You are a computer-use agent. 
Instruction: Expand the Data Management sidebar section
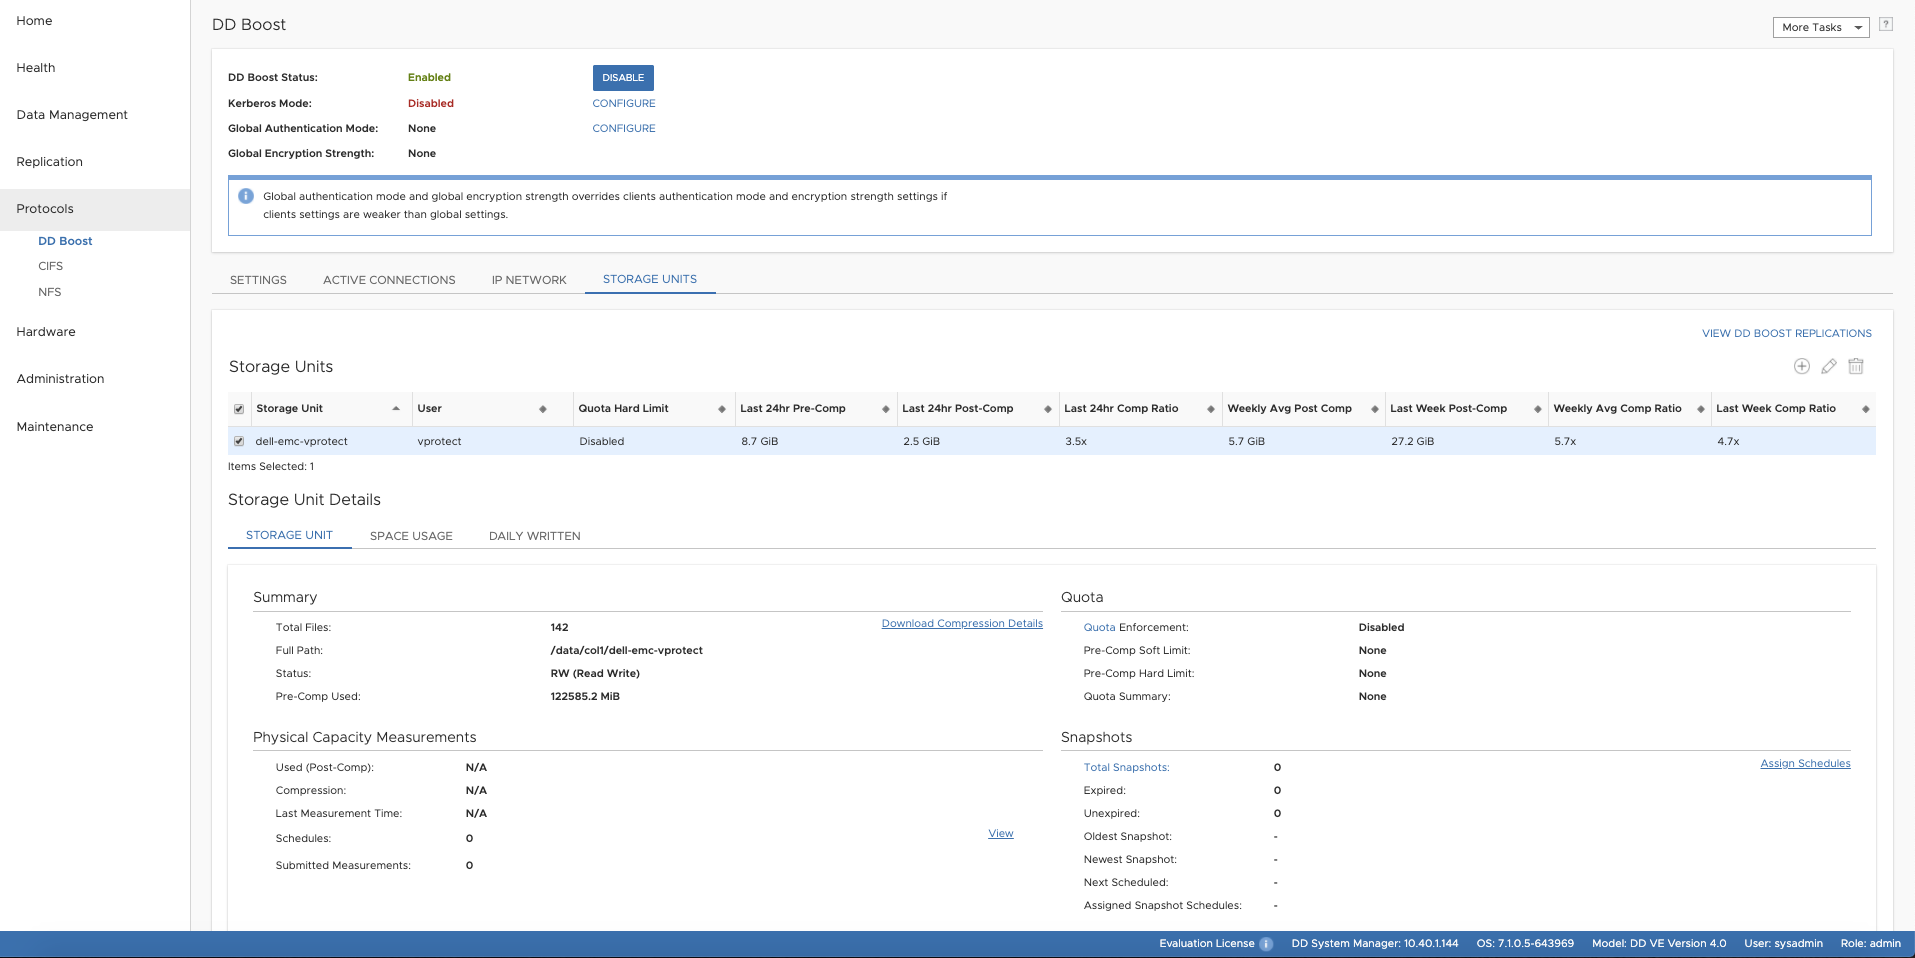[72, 115]
